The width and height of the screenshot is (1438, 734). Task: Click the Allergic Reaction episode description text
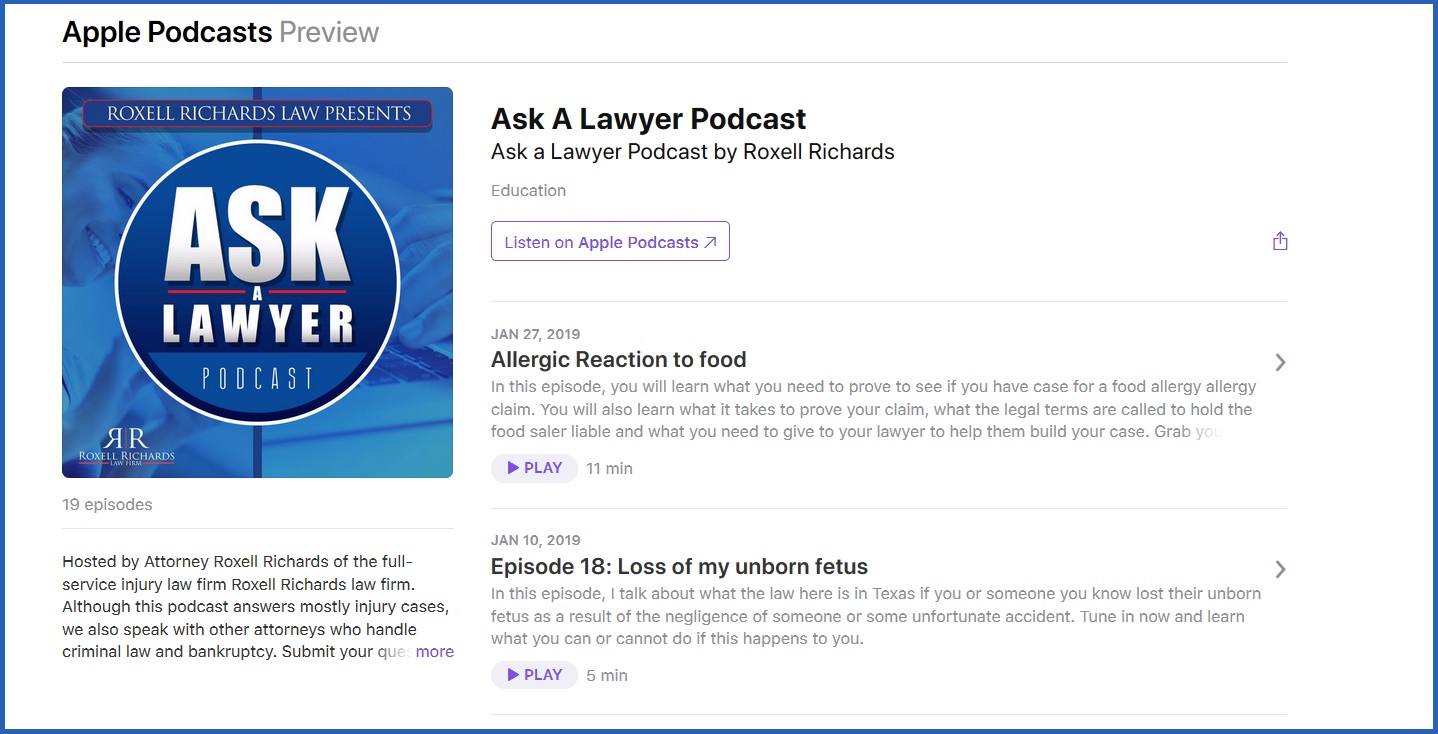pos(874,409)
